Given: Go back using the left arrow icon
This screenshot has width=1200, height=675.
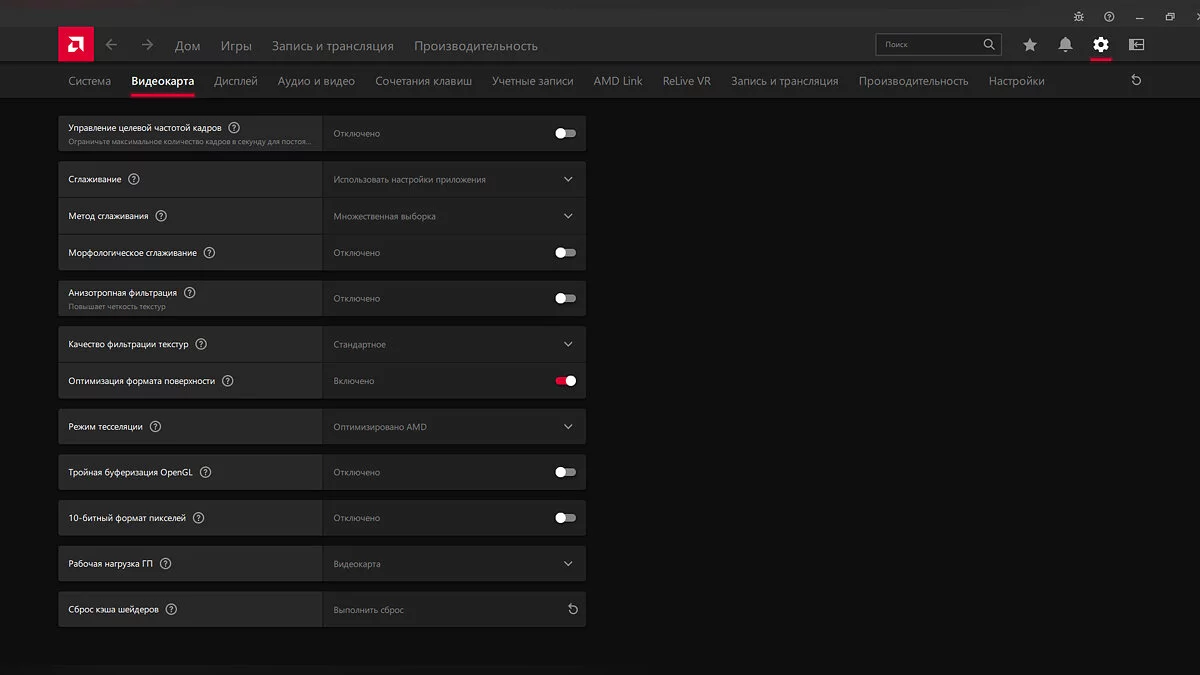Looking at the screenshot, I should click(111, 45).
